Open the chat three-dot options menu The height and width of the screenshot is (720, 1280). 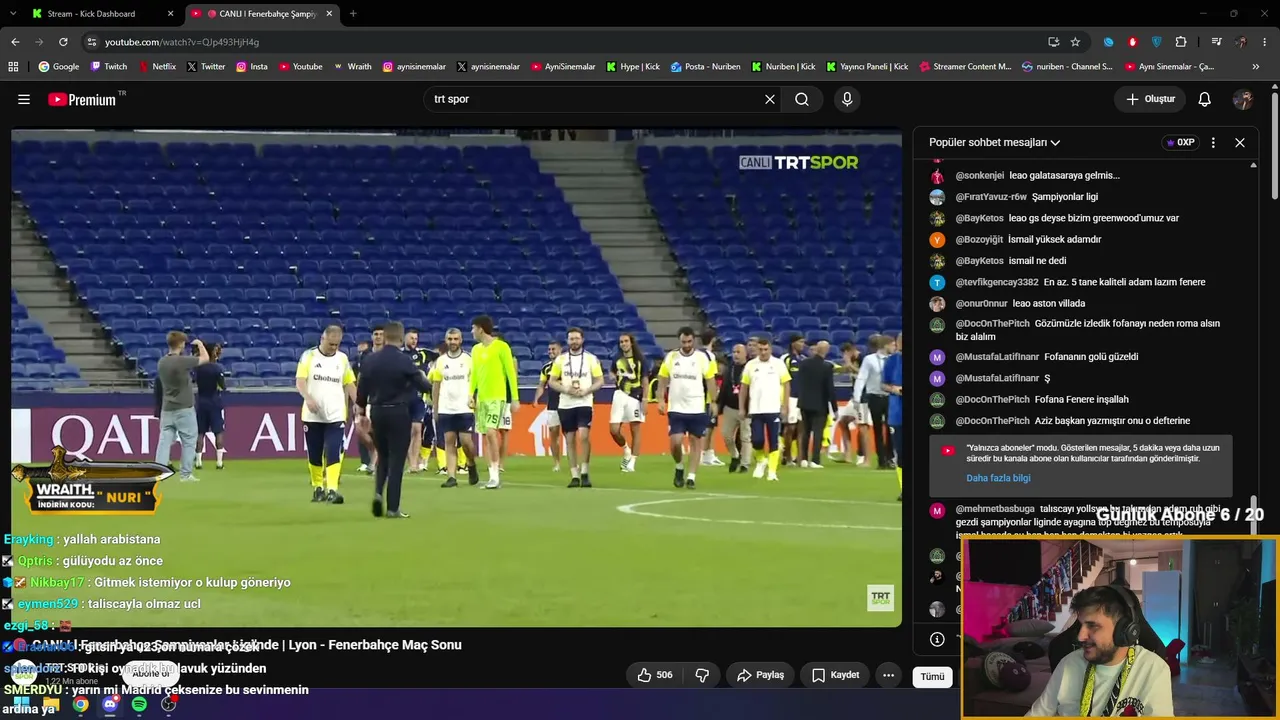click(1213, 142)
